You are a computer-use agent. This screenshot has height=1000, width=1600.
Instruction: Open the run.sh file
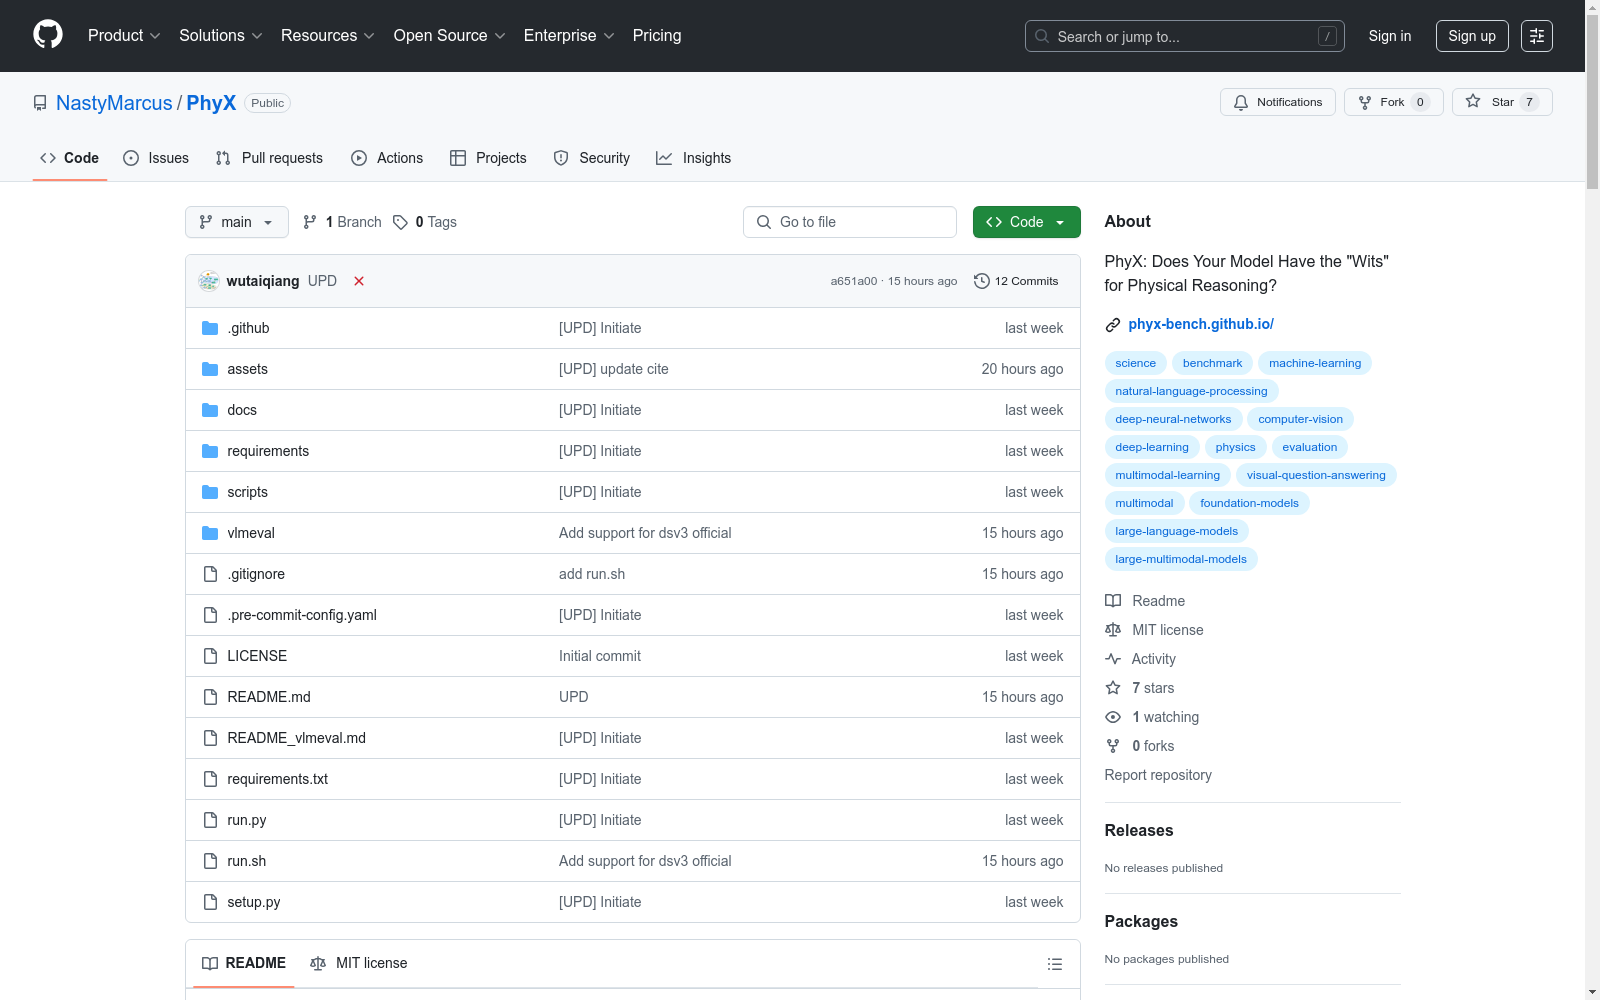point(247,861)
